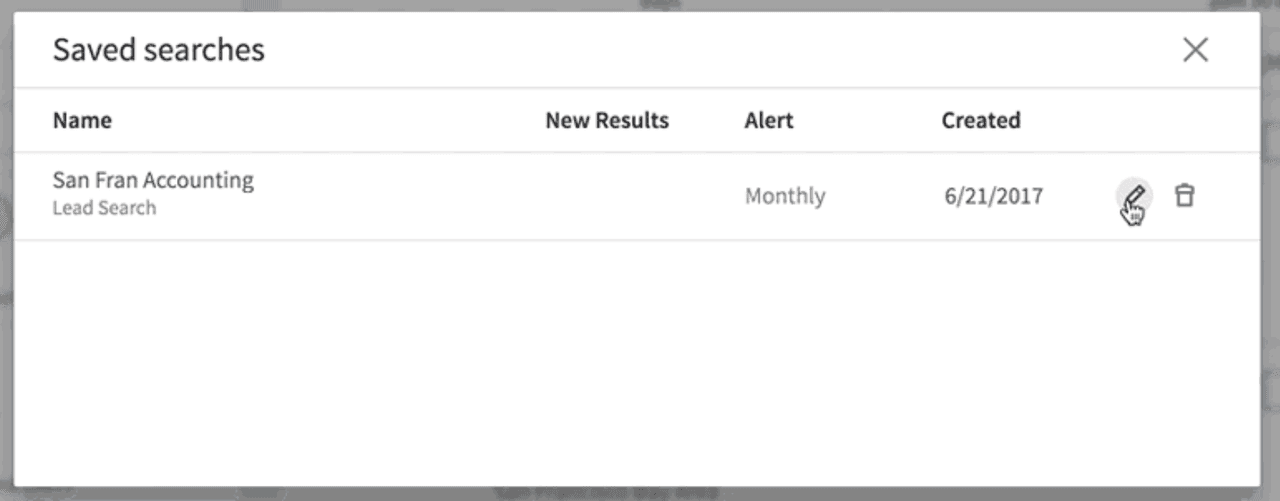Click the blank header above action icons
This screenshot has height=501, width=1280.
(1158, 121)
